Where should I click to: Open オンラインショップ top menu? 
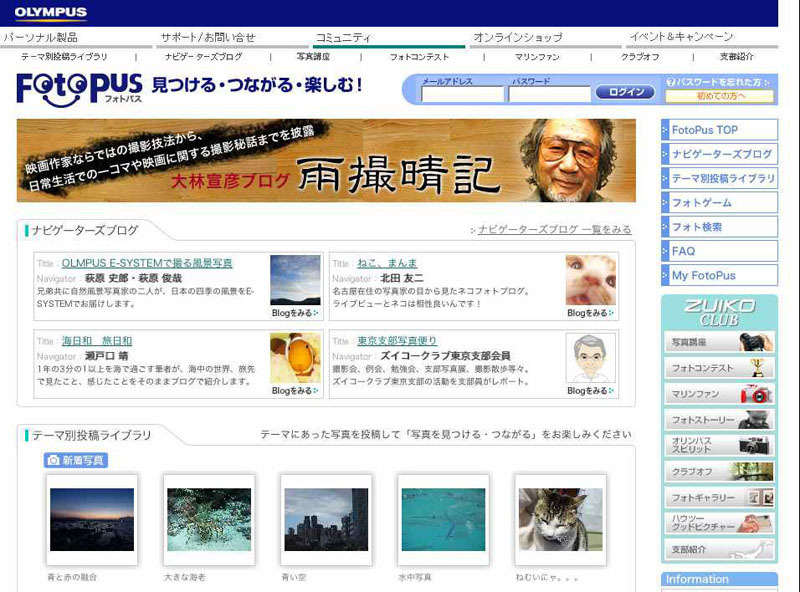517,37
